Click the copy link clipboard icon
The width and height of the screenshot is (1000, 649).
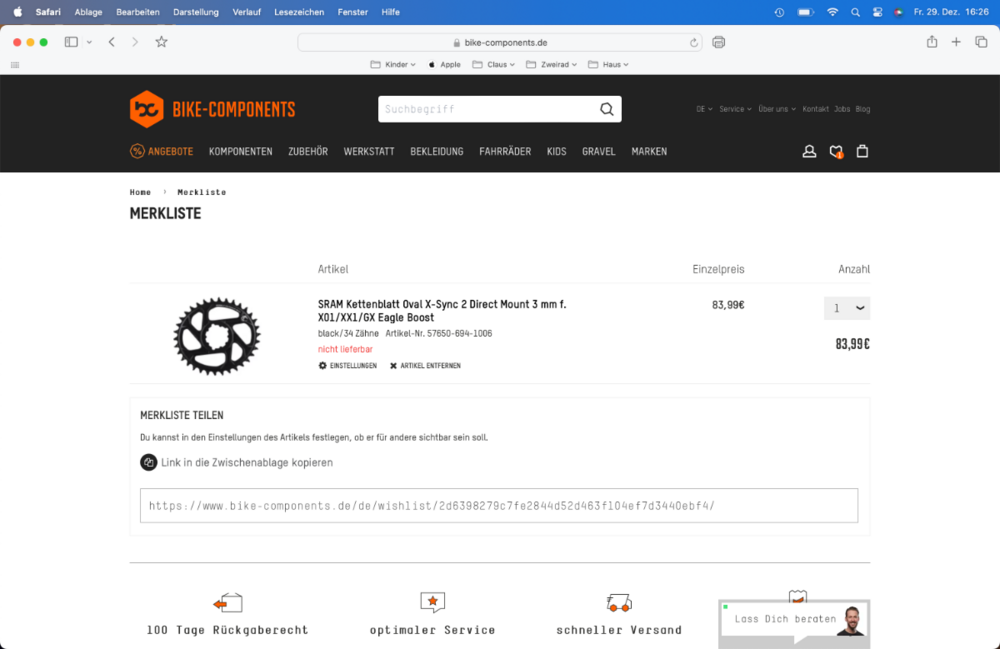tap(149, 462)
